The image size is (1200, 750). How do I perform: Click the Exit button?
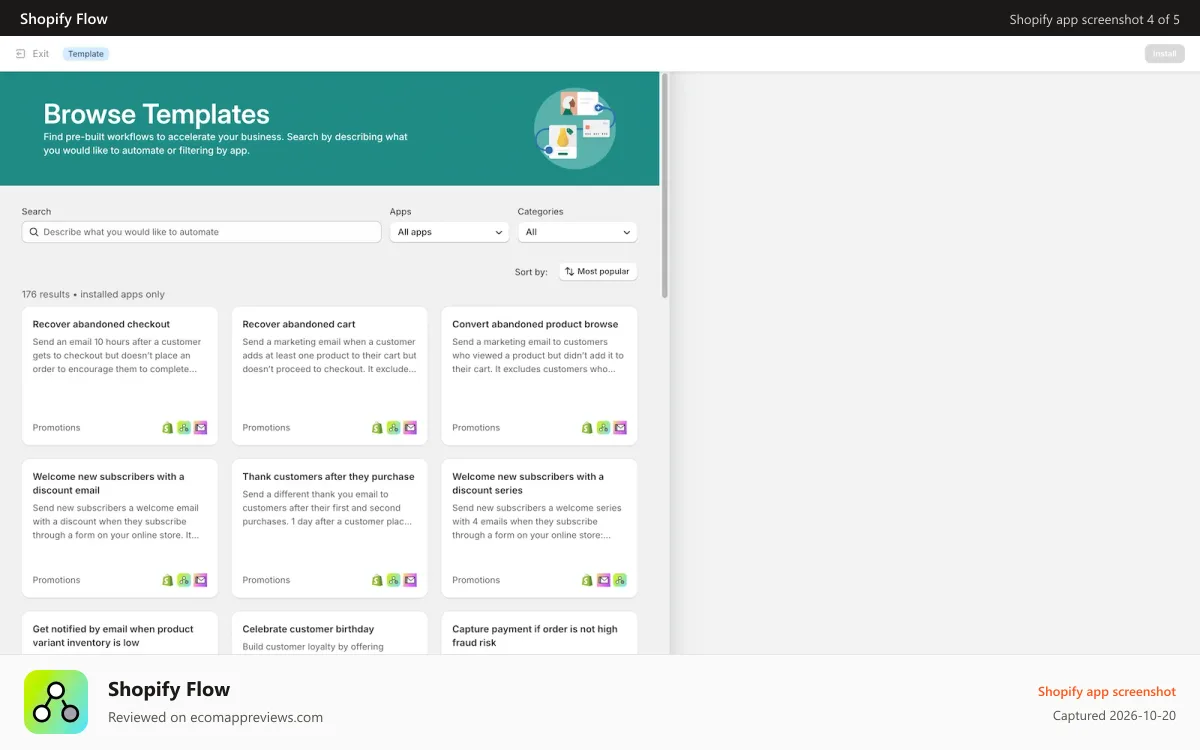pyautogui.click(x=33, y=54)
